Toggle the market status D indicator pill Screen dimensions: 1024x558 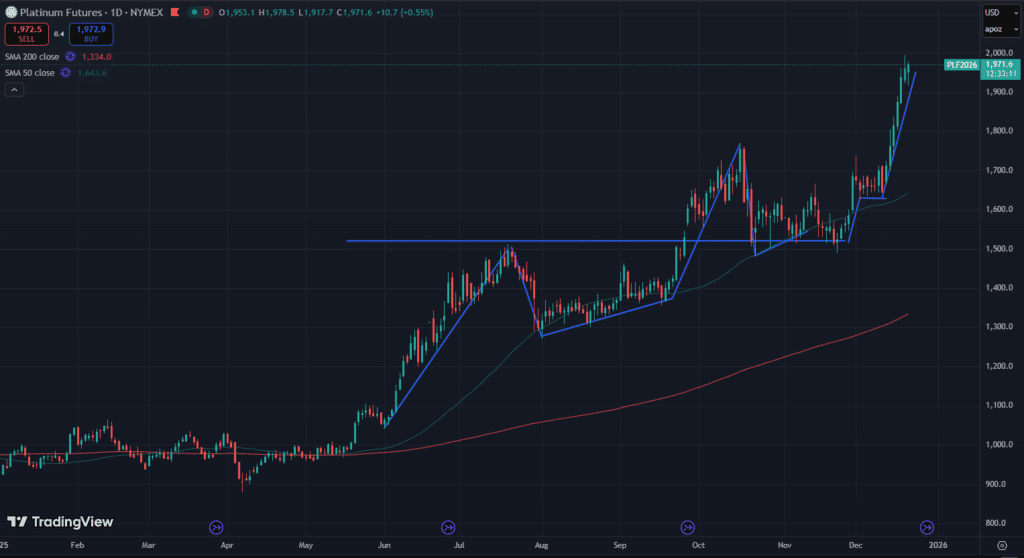pos(207,12)
